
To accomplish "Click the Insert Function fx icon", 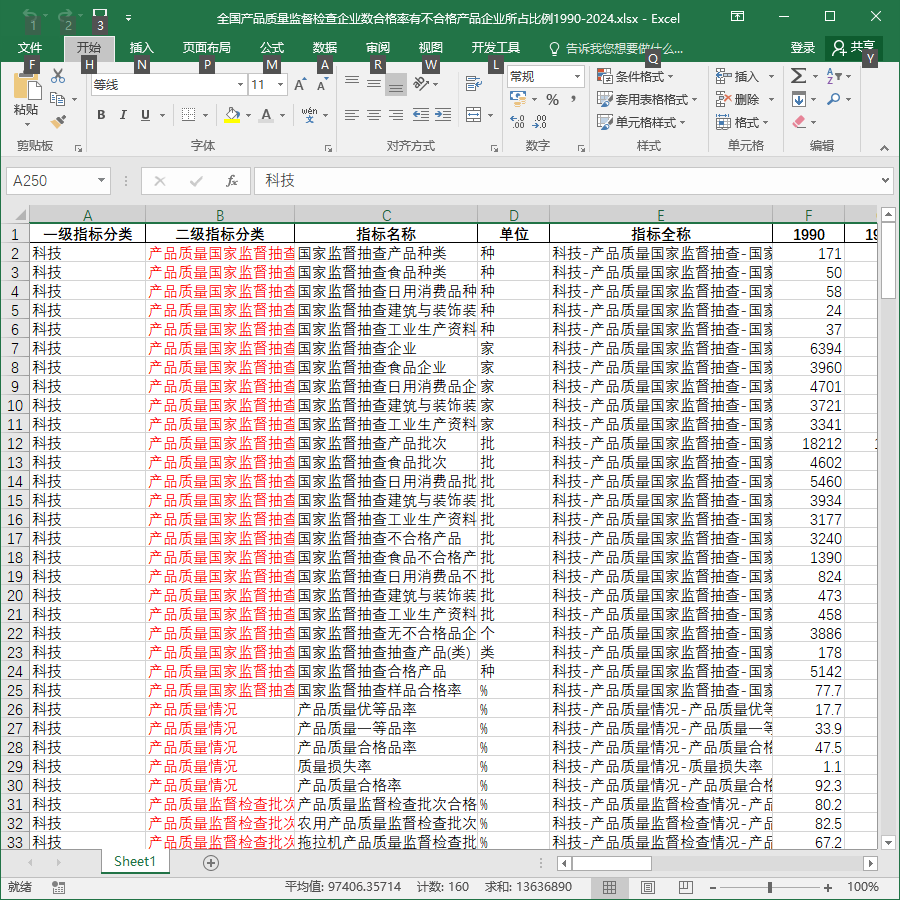I will pos(232,181).
